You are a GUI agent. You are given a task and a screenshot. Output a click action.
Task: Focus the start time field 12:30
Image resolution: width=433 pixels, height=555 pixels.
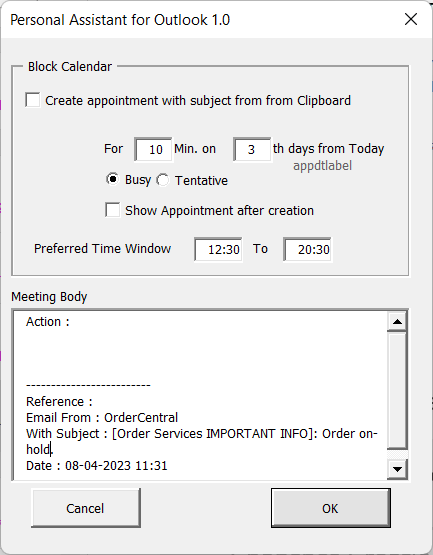pyautogui.click(x=218, y=249)
